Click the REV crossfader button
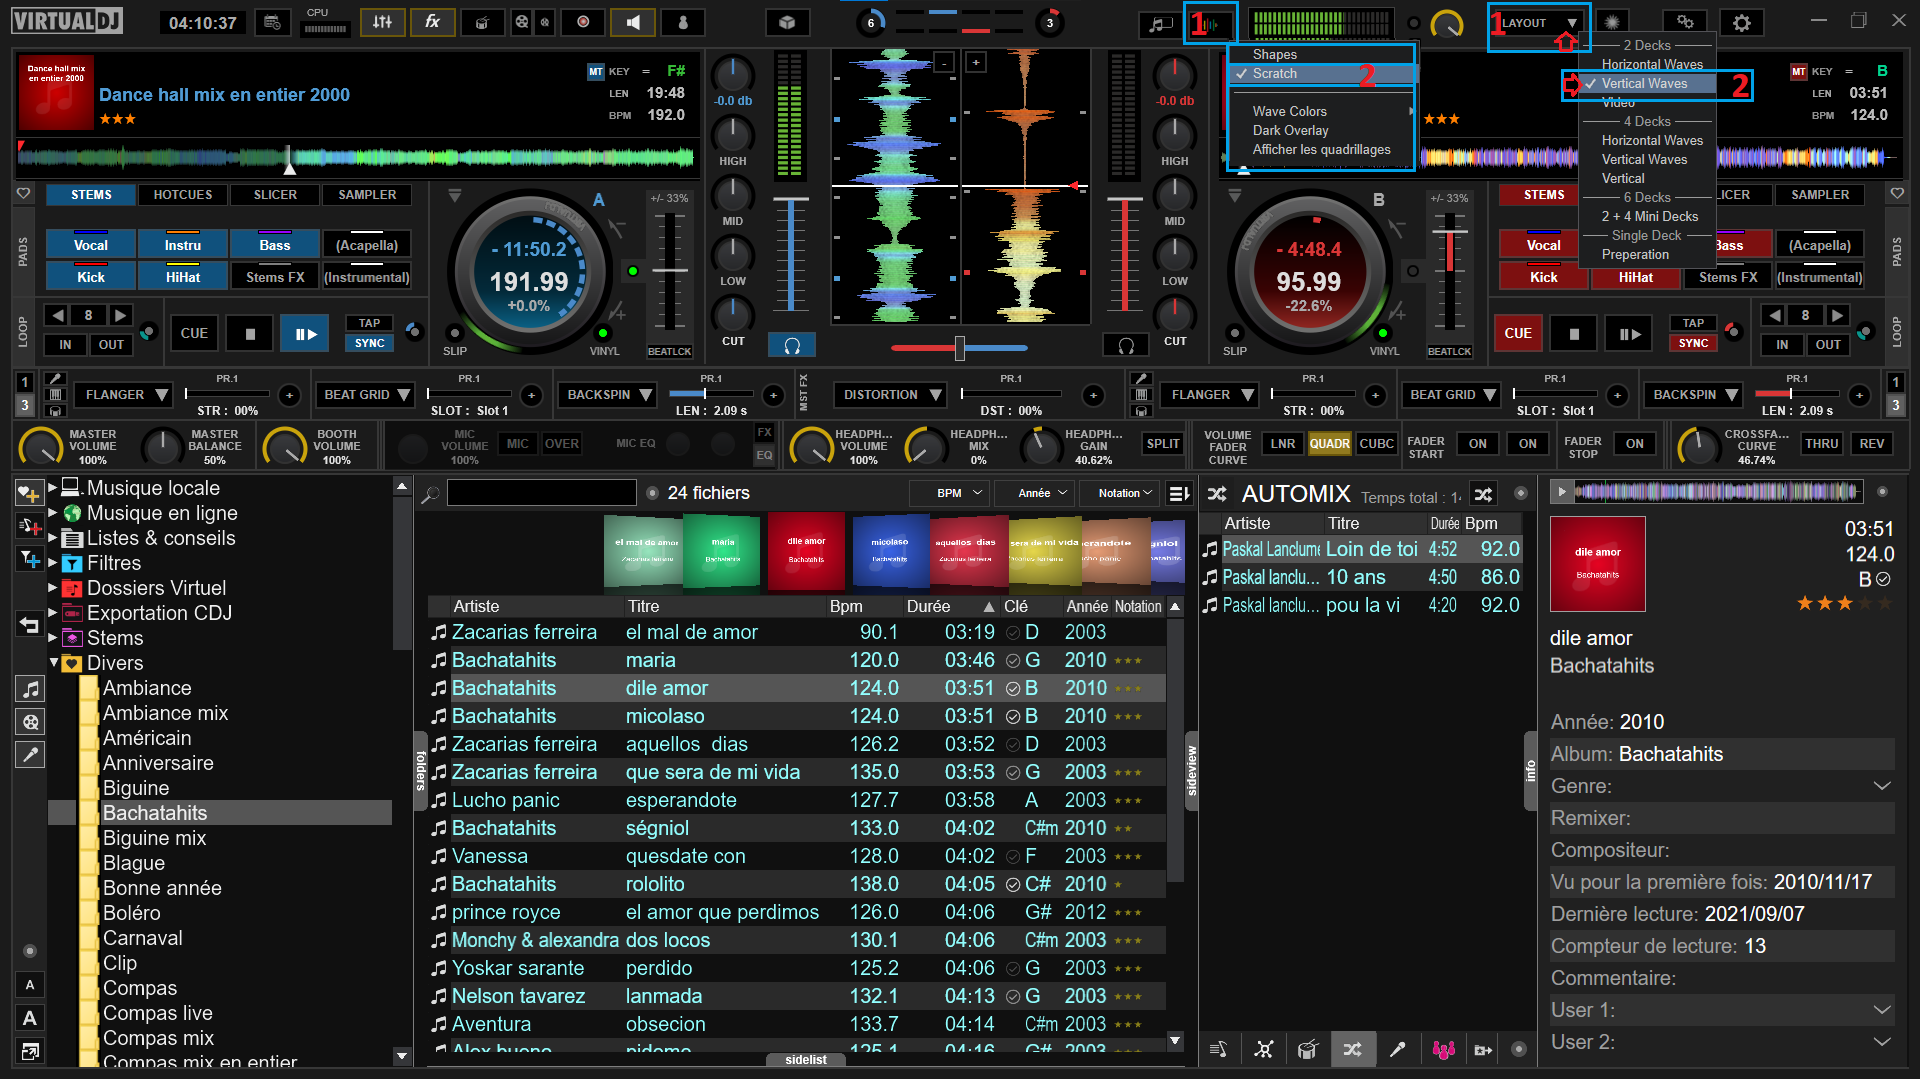1920x1079 pixels. (1871, 444)
